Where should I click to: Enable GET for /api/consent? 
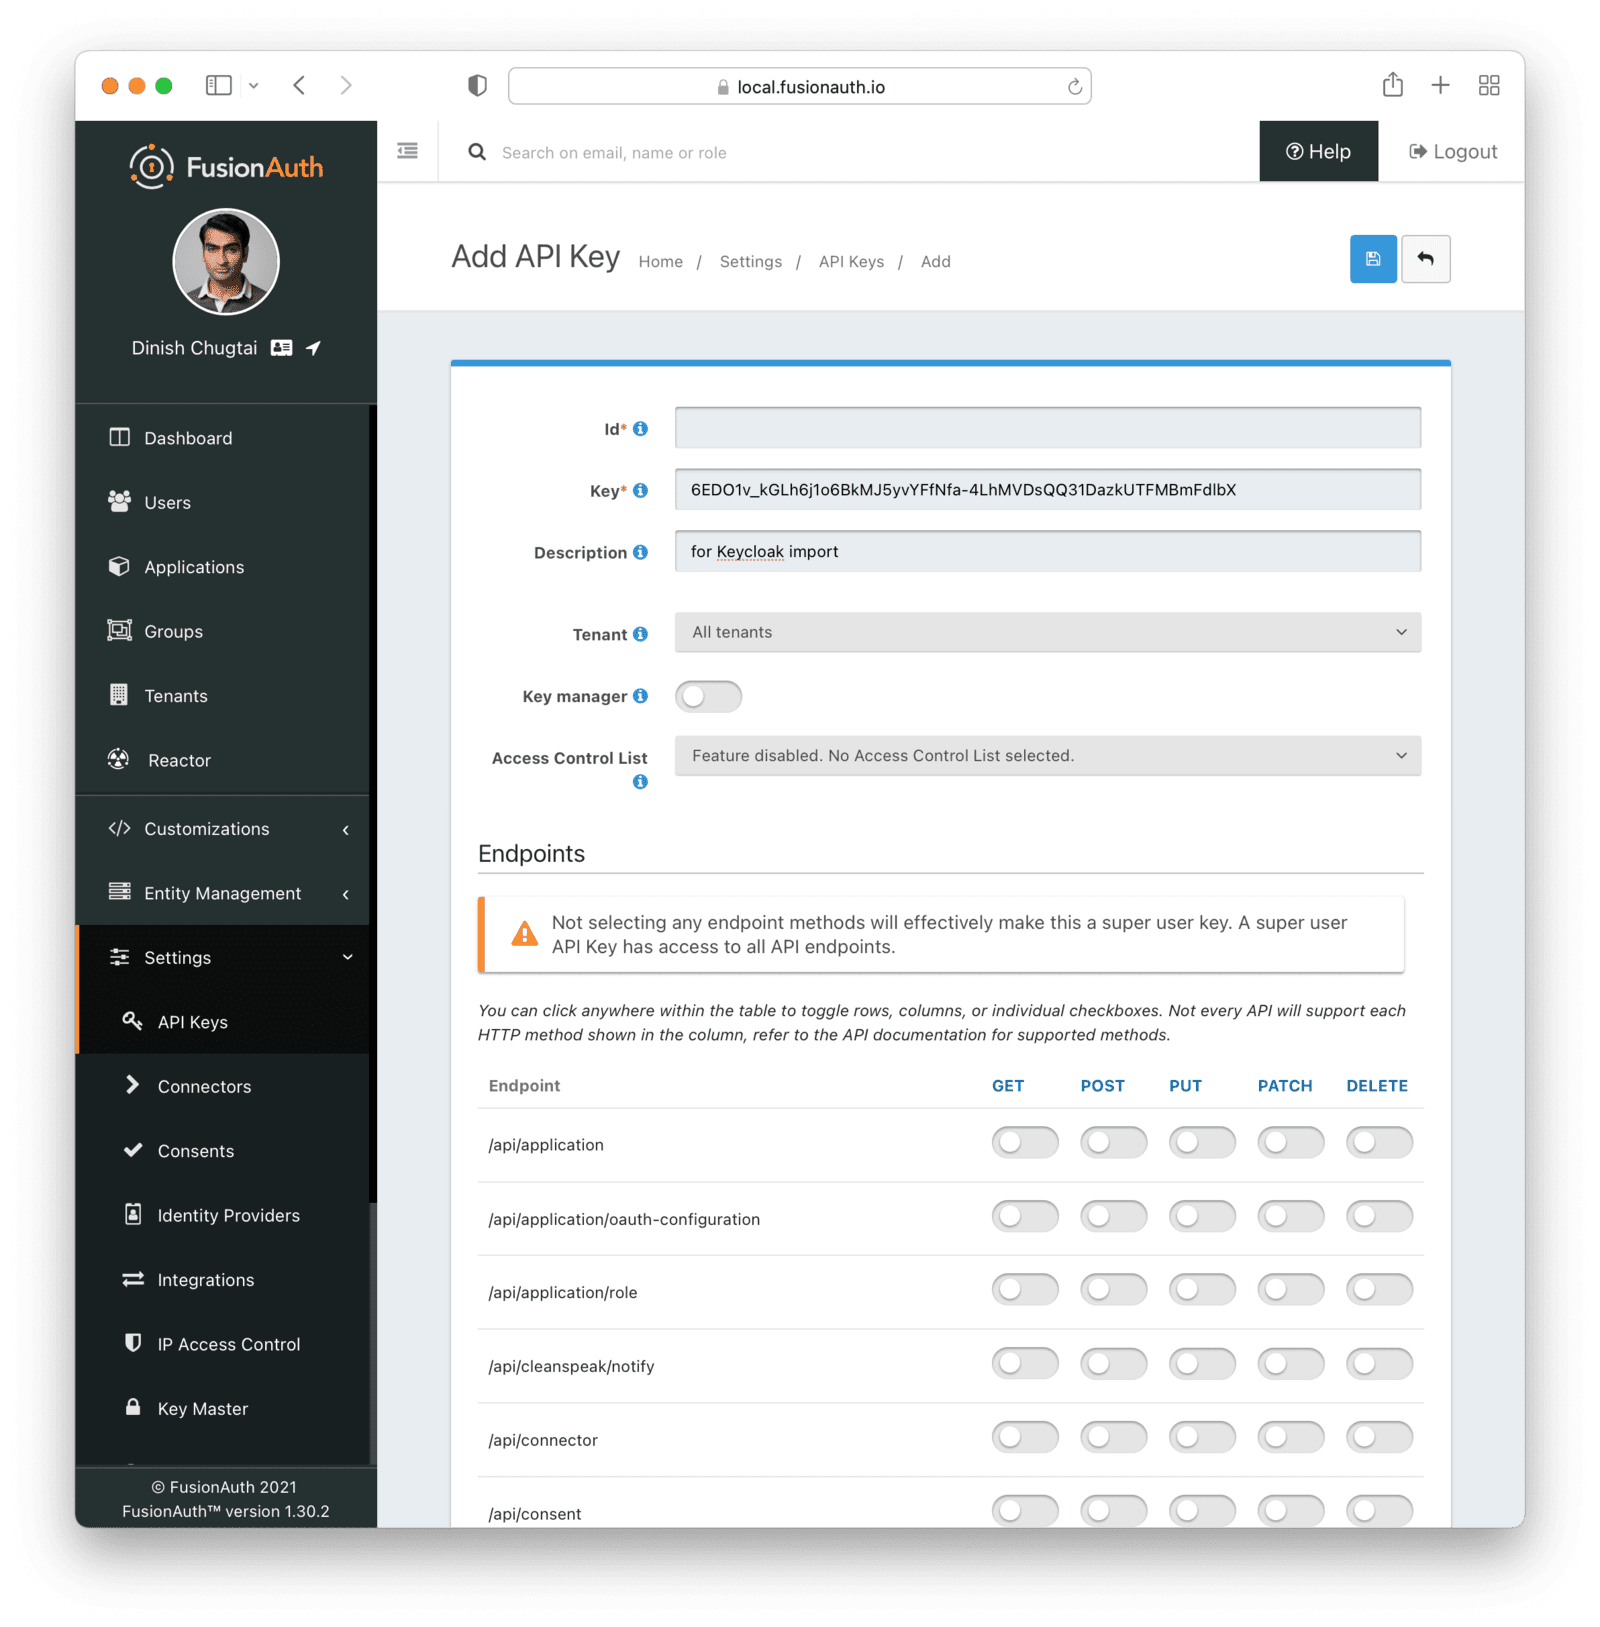[1025, 1511]
